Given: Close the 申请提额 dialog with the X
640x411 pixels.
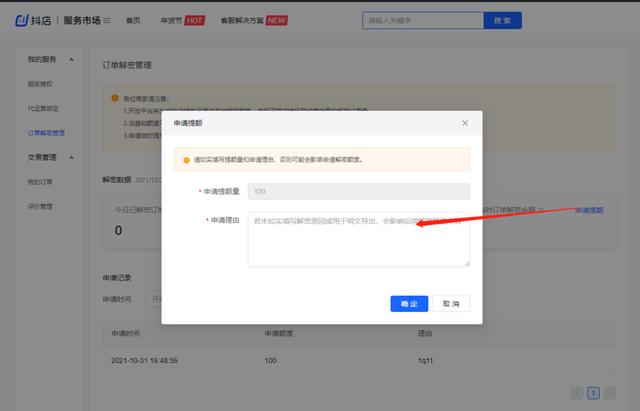Looking at the screenshot, I should coord(465,123).
